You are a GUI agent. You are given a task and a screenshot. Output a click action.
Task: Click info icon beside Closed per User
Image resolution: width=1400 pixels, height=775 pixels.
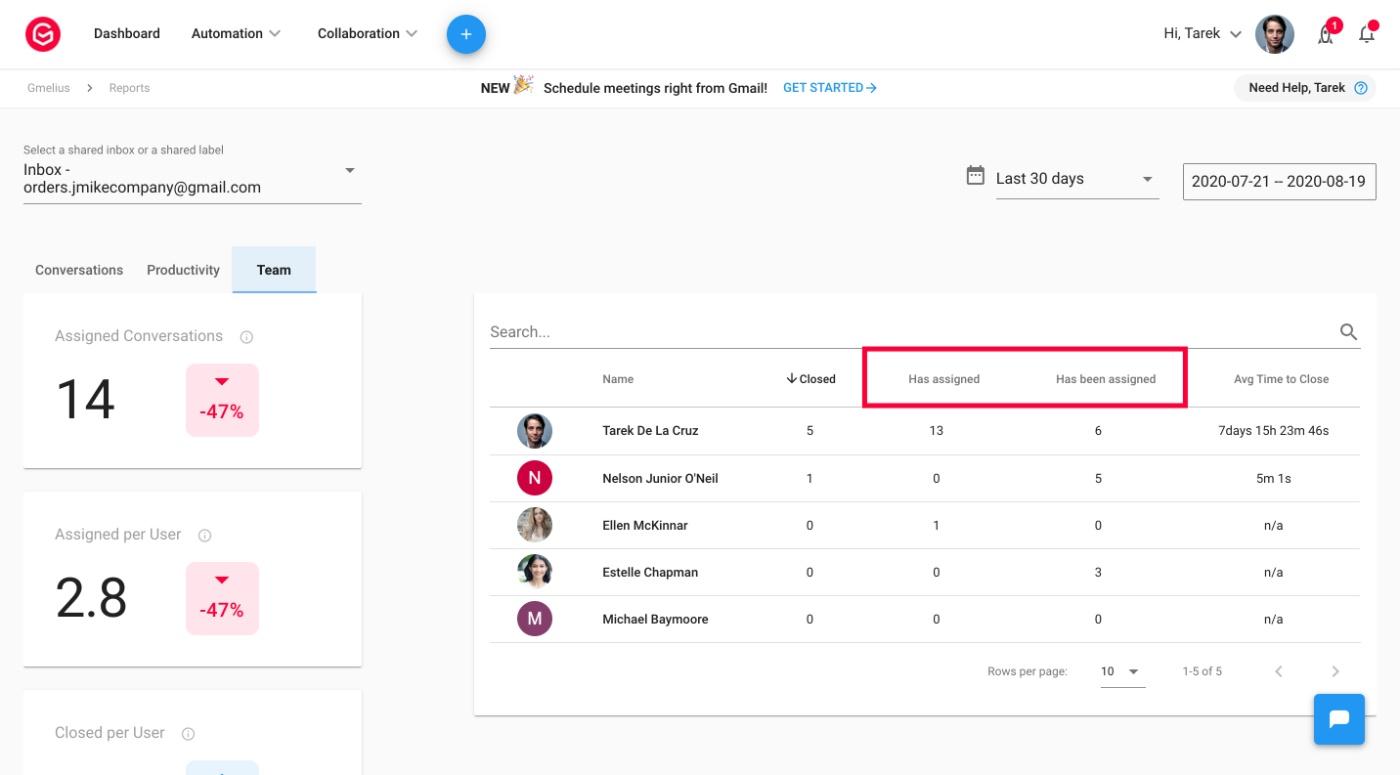coord(188,734)
